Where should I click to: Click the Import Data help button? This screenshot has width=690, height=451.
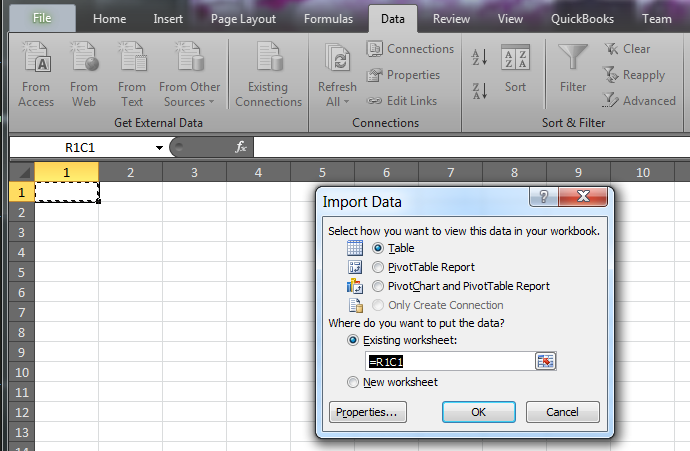tap(544, 196)
